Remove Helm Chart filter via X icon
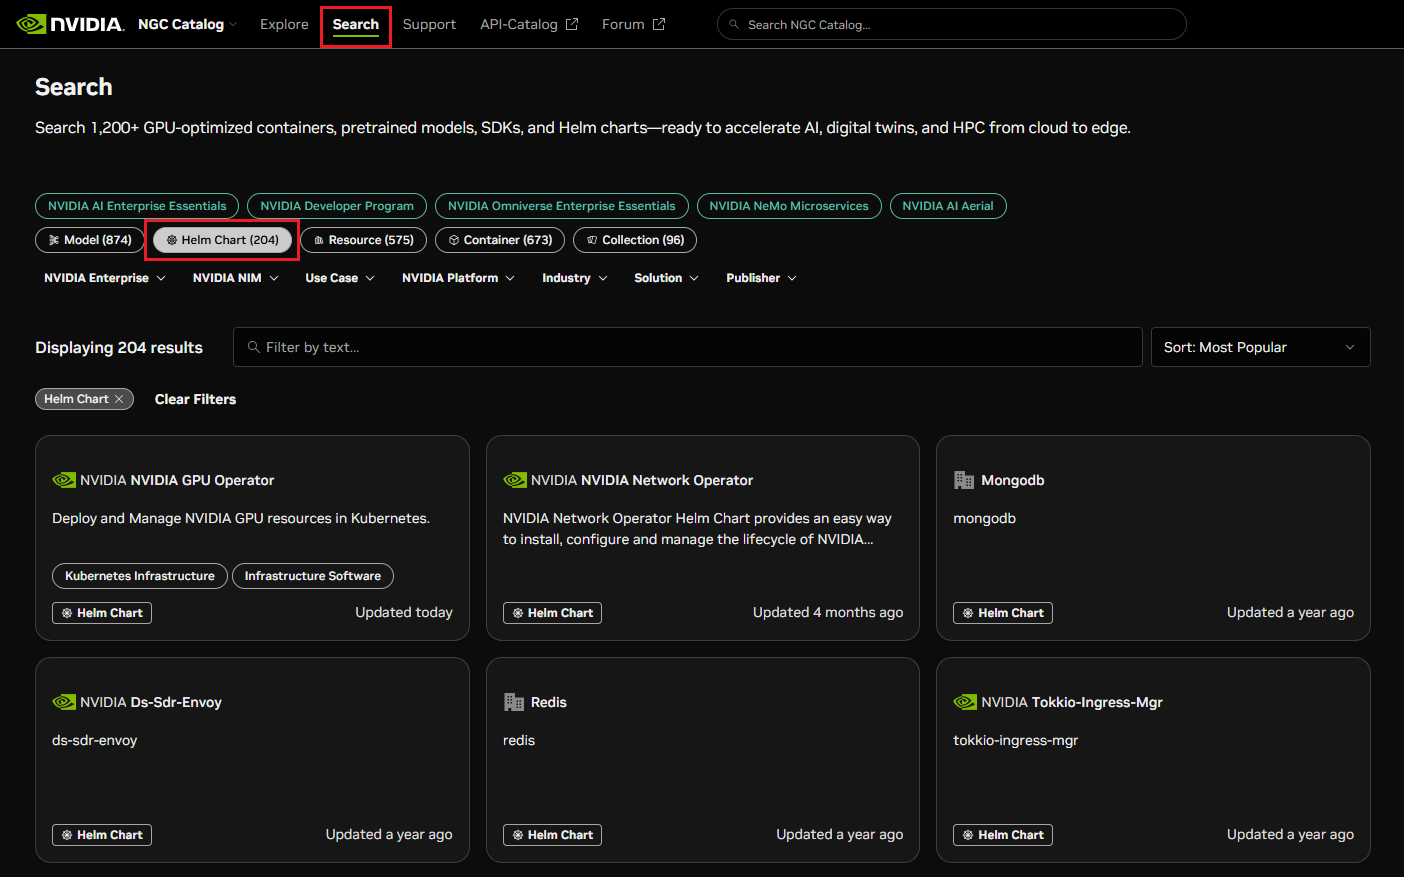This screenshot has width=1404, height=877. tap(119, 399)
